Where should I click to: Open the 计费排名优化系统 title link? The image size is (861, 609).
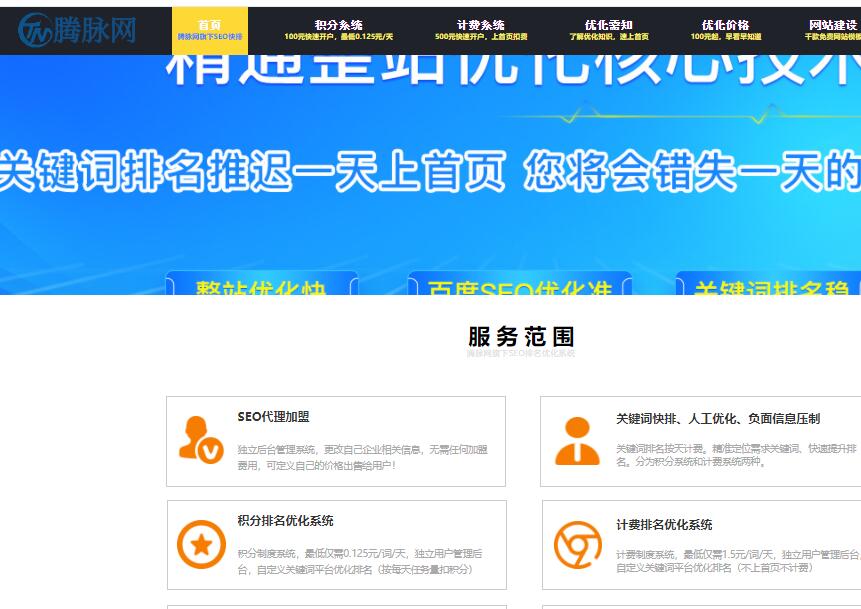(x=664, y=525)
